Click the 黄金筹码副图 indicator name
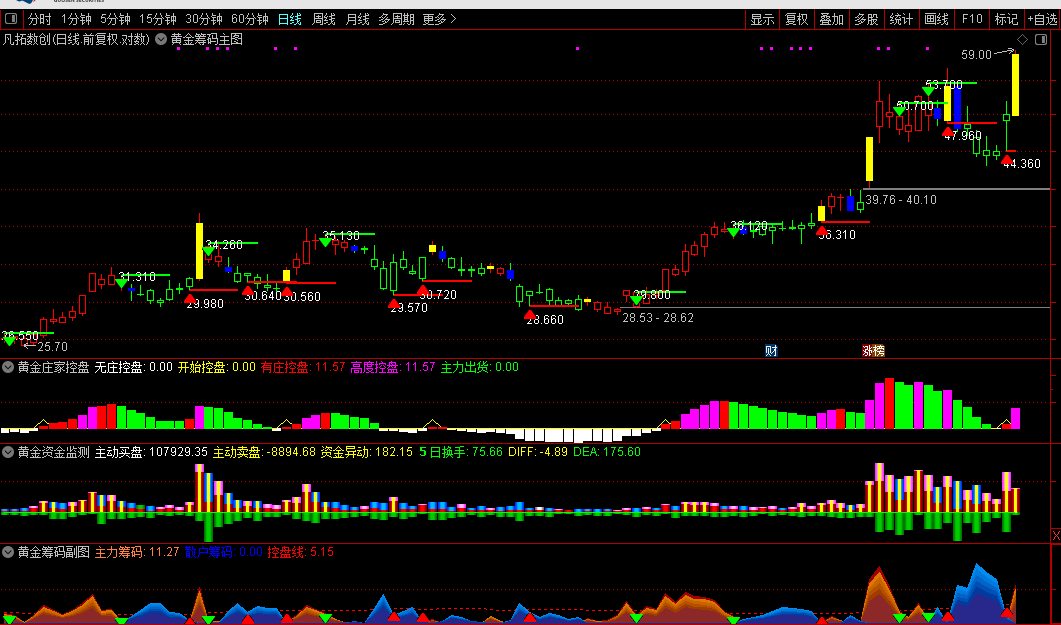This screenshot has height=625, width=1061. click(x=53, y=552)
